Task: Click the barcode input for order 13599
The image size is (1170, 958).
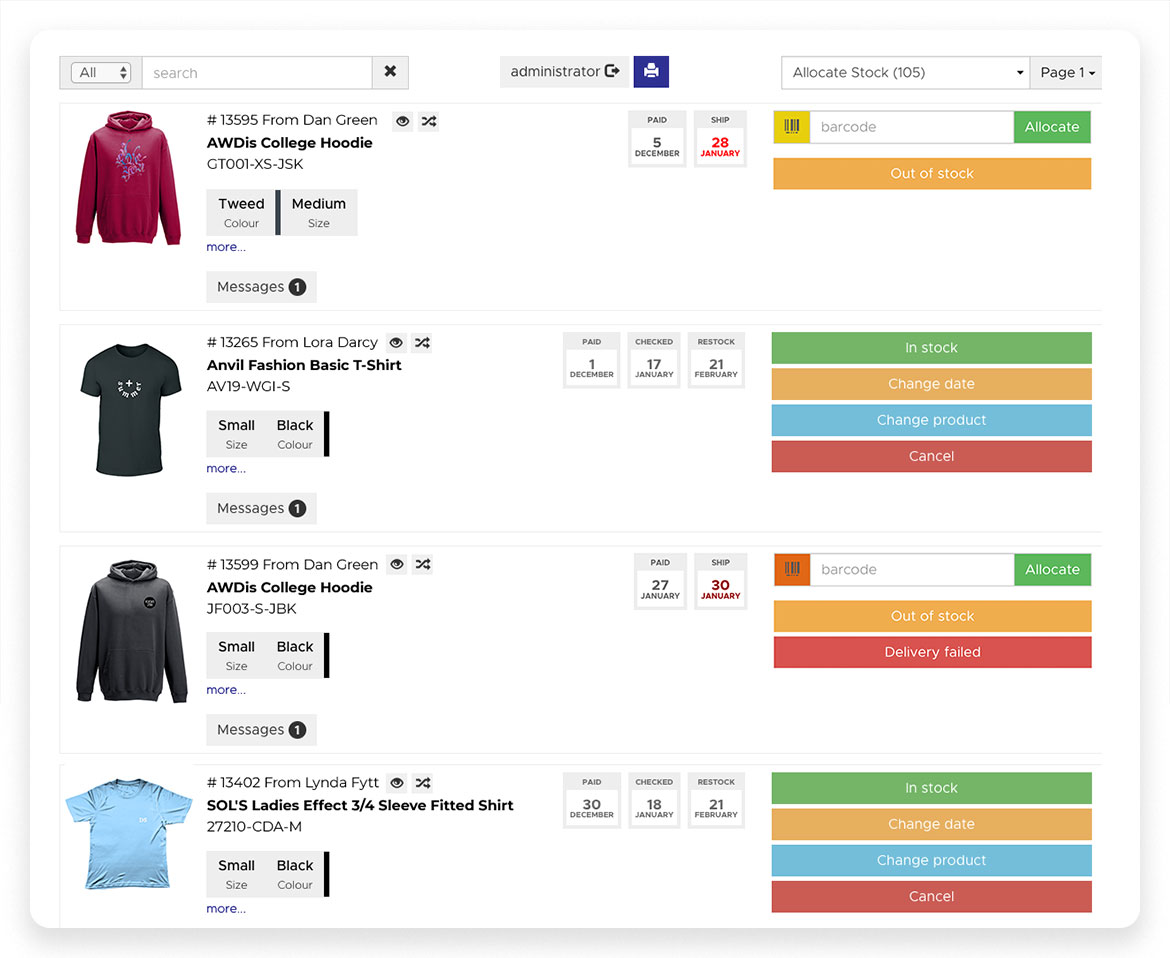Action: [x=911, y=570]
